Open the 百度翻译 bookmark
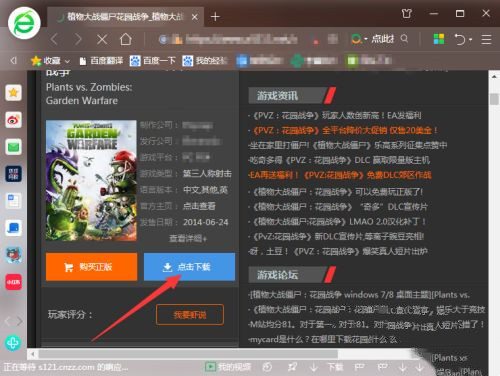The height and width of the screenshot is (376, 500). pos(102,61)
